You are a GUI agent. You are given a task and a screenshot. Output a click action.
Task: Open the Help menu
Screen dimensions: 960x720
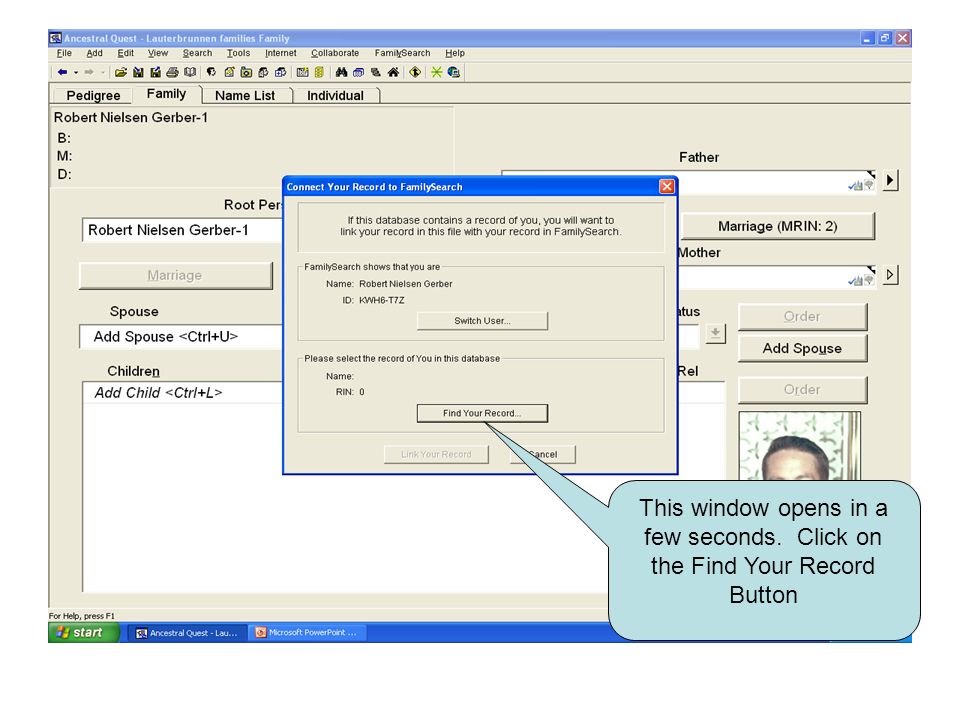tap(455, 53)
